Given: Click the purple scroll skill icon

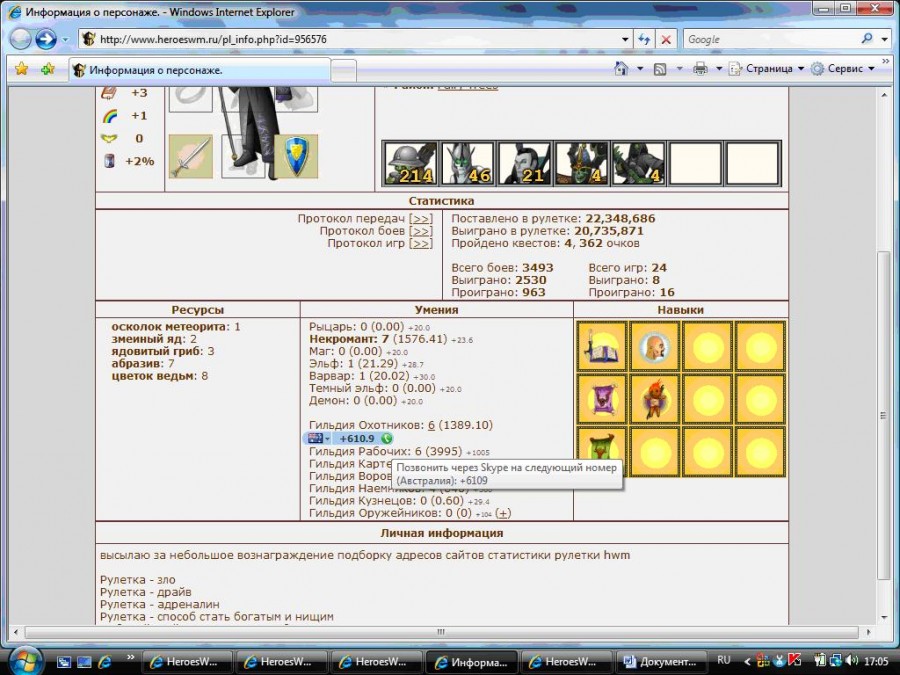Looking at the screenshot, I should click(x=602, y=399).
